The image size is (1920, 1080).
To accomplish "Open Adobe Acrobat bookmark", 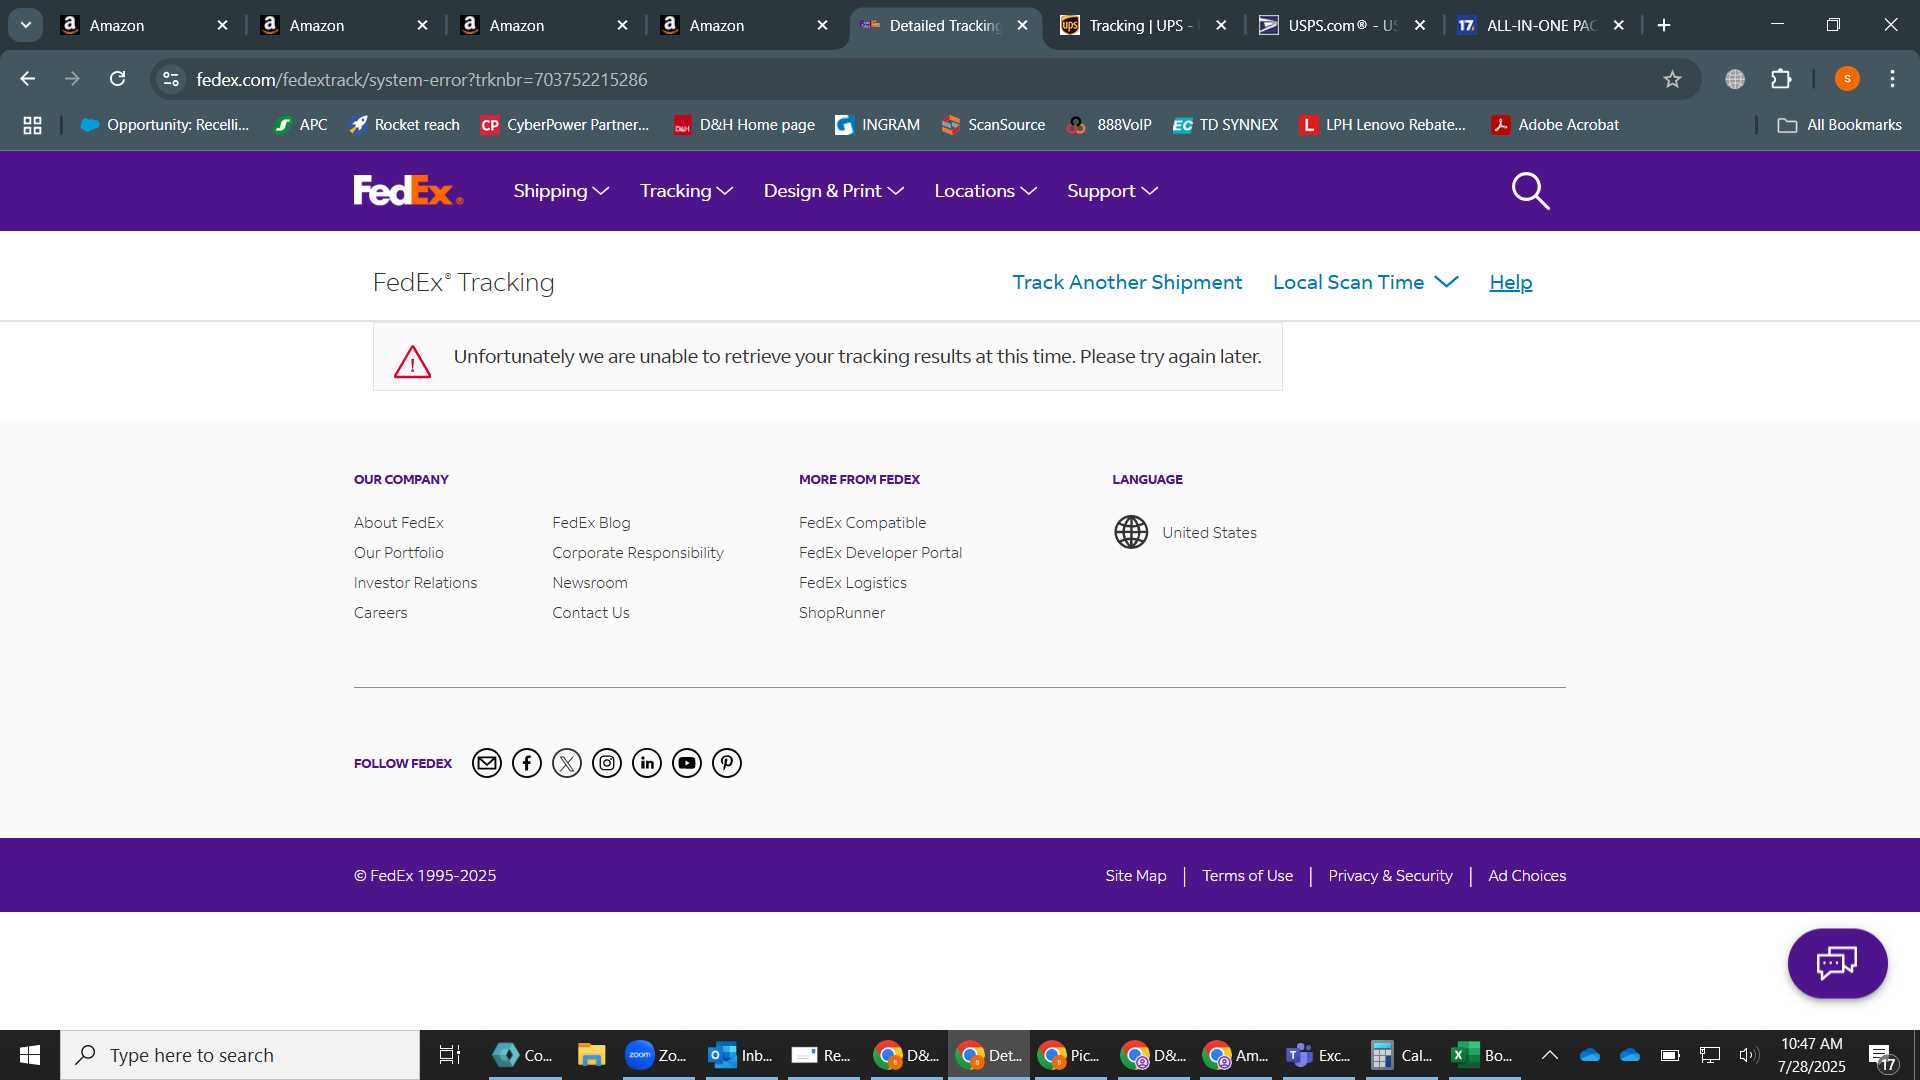I will 1555,125.
